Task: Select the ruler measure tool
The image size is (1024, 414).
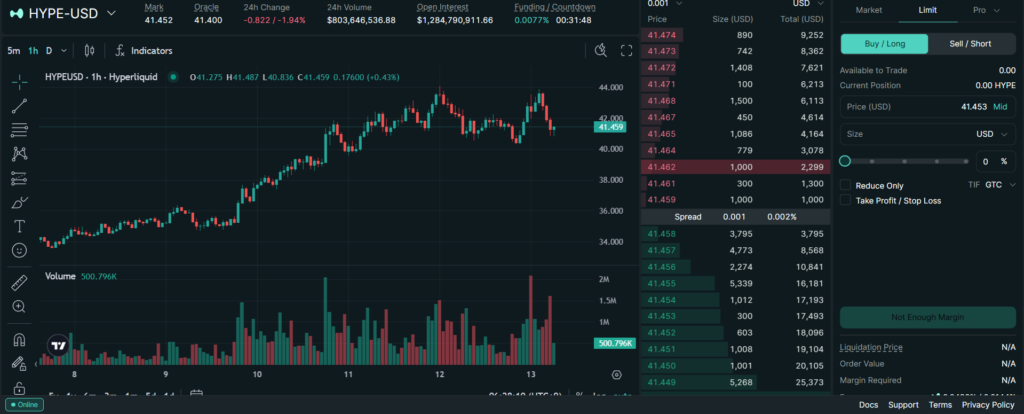Action: coord(20,283)
